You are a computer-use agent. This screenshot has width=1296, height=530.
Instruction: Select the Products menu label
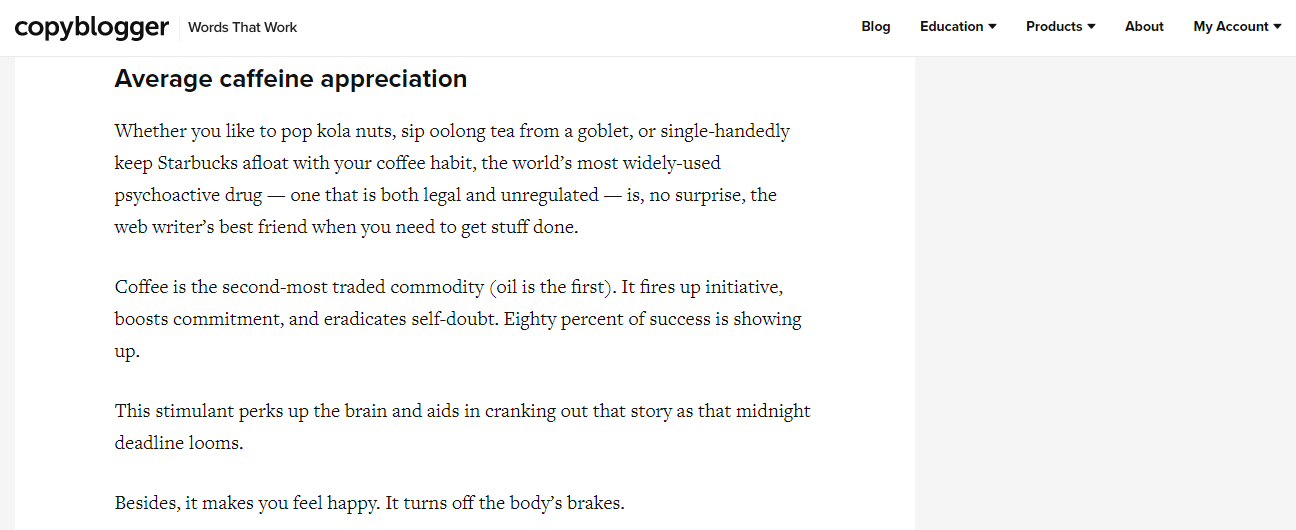pyautogui.click(x=1054, y=27)
